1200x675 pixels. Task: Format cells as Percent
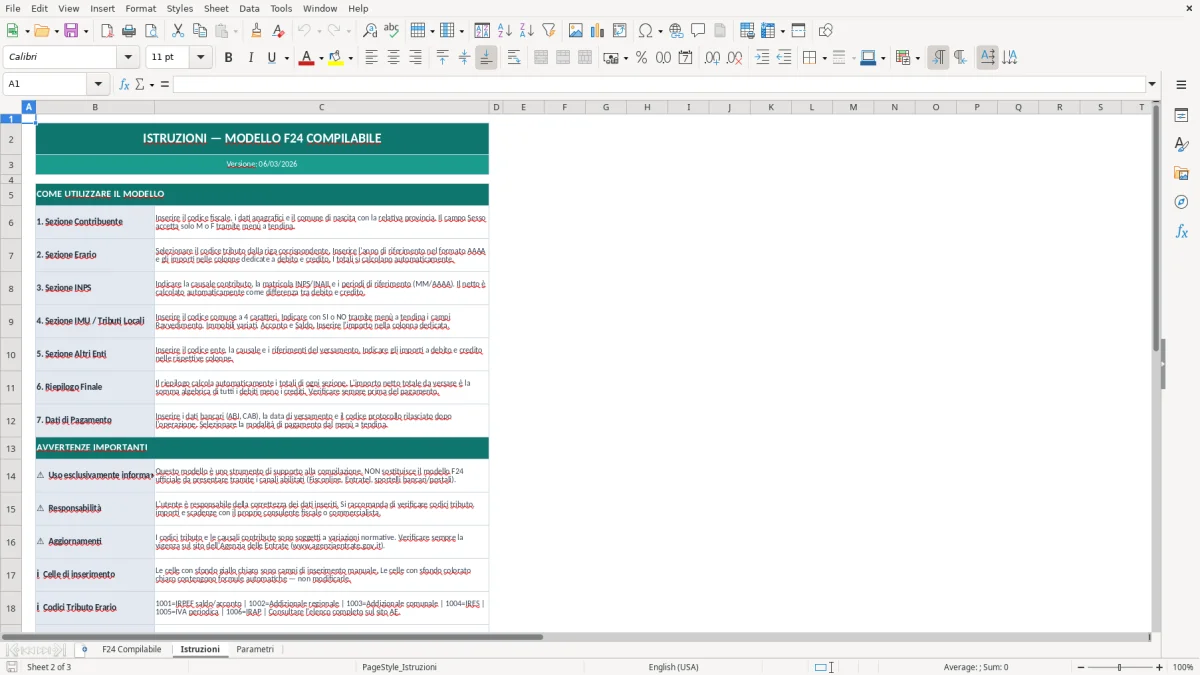pyautogui.click(x=642, y=58)
